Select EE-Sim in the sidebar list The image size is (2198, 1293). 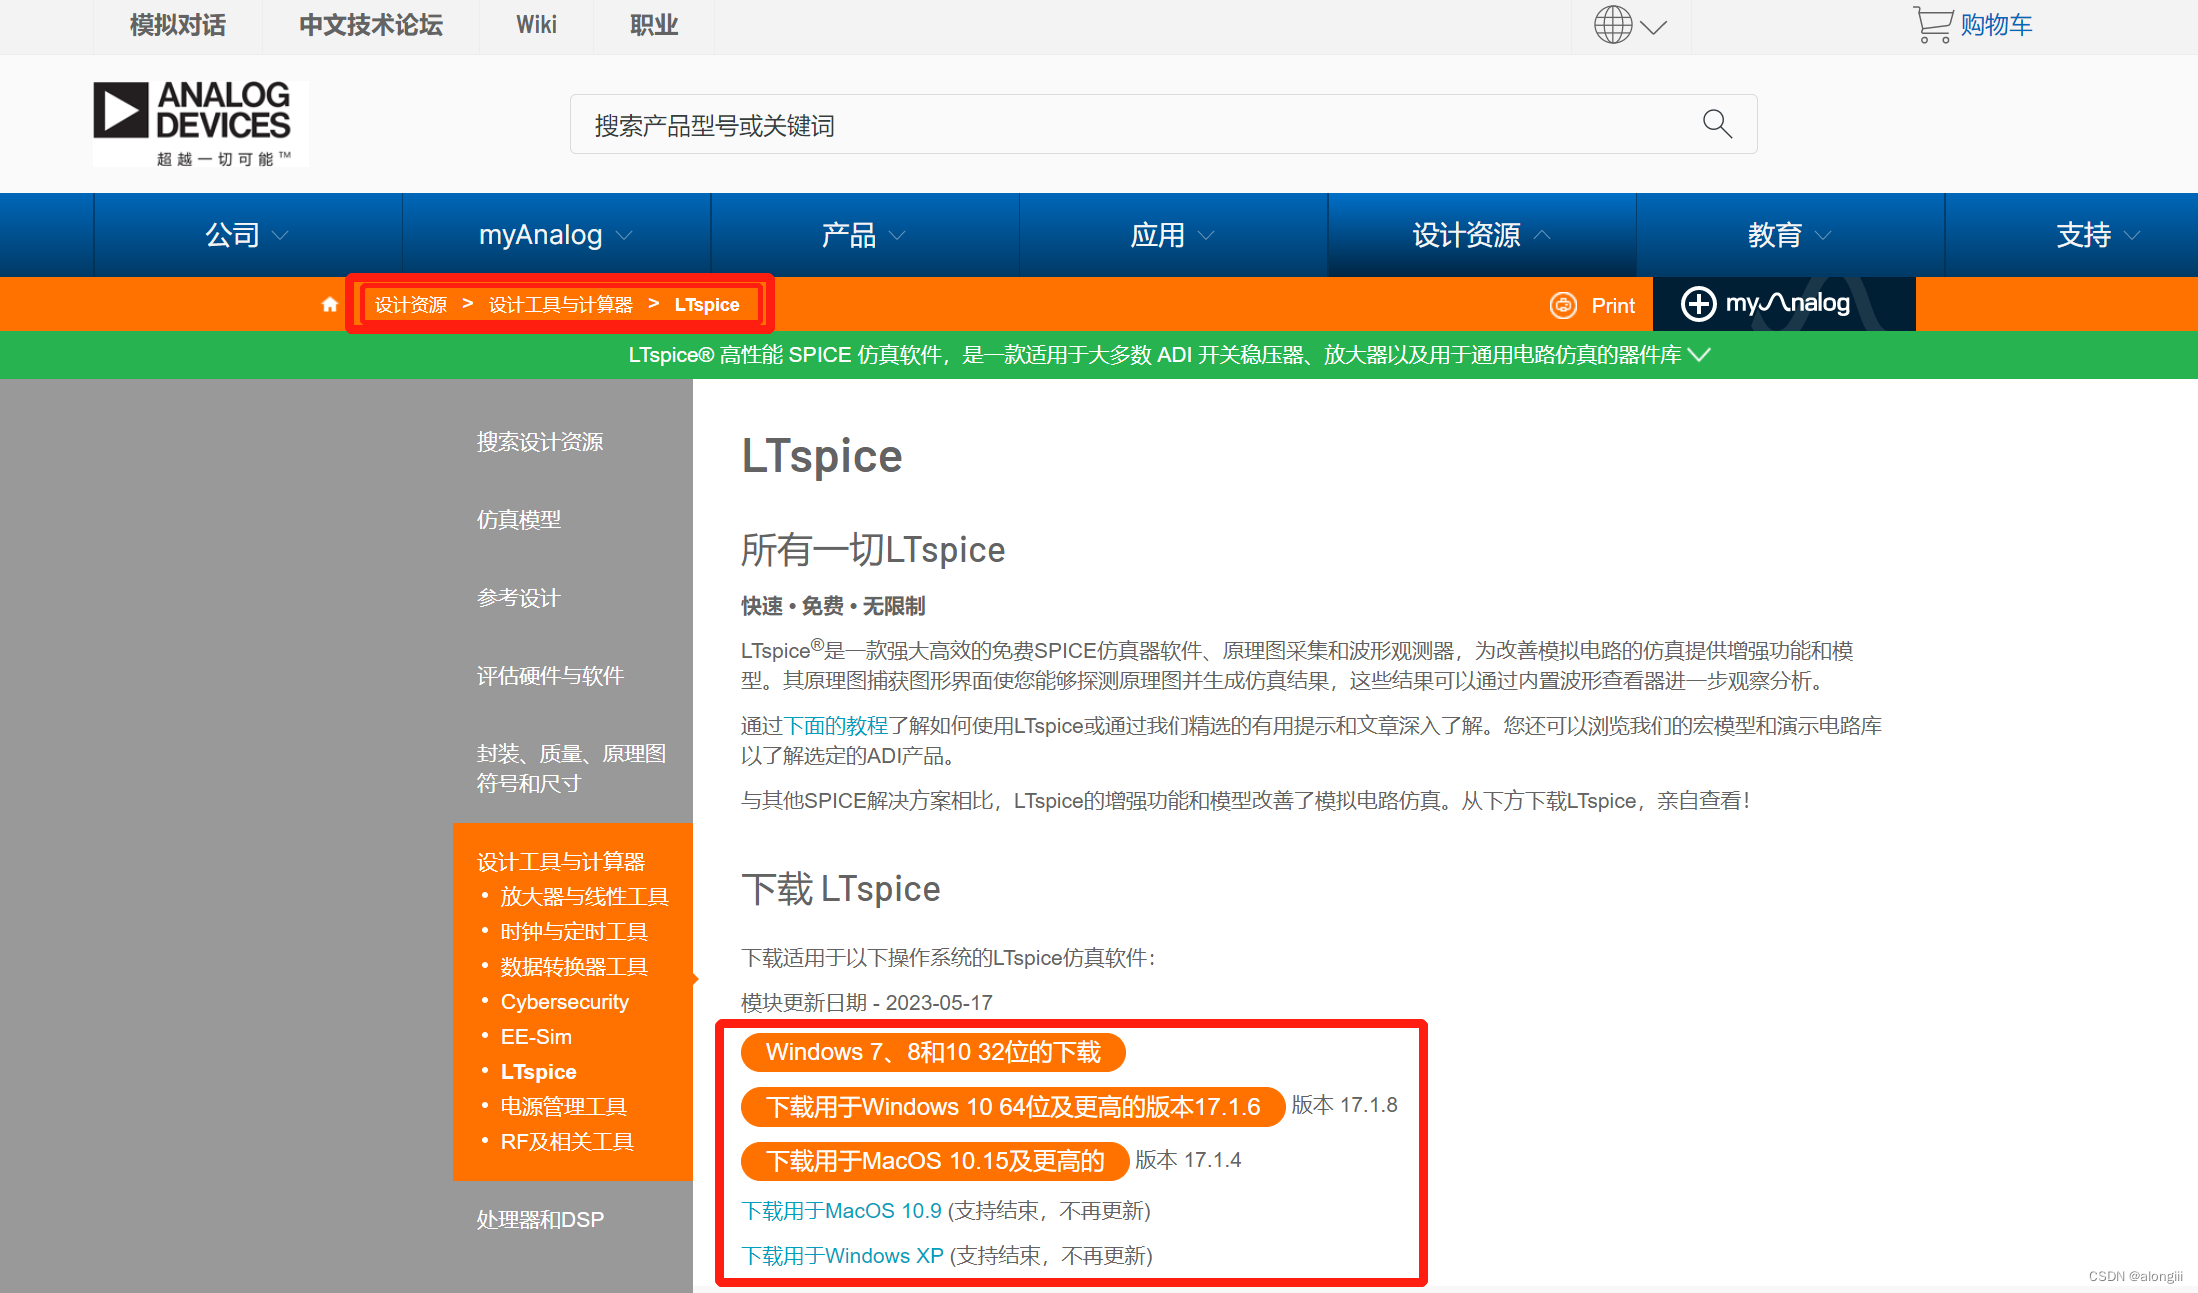tap(536, 1037)
